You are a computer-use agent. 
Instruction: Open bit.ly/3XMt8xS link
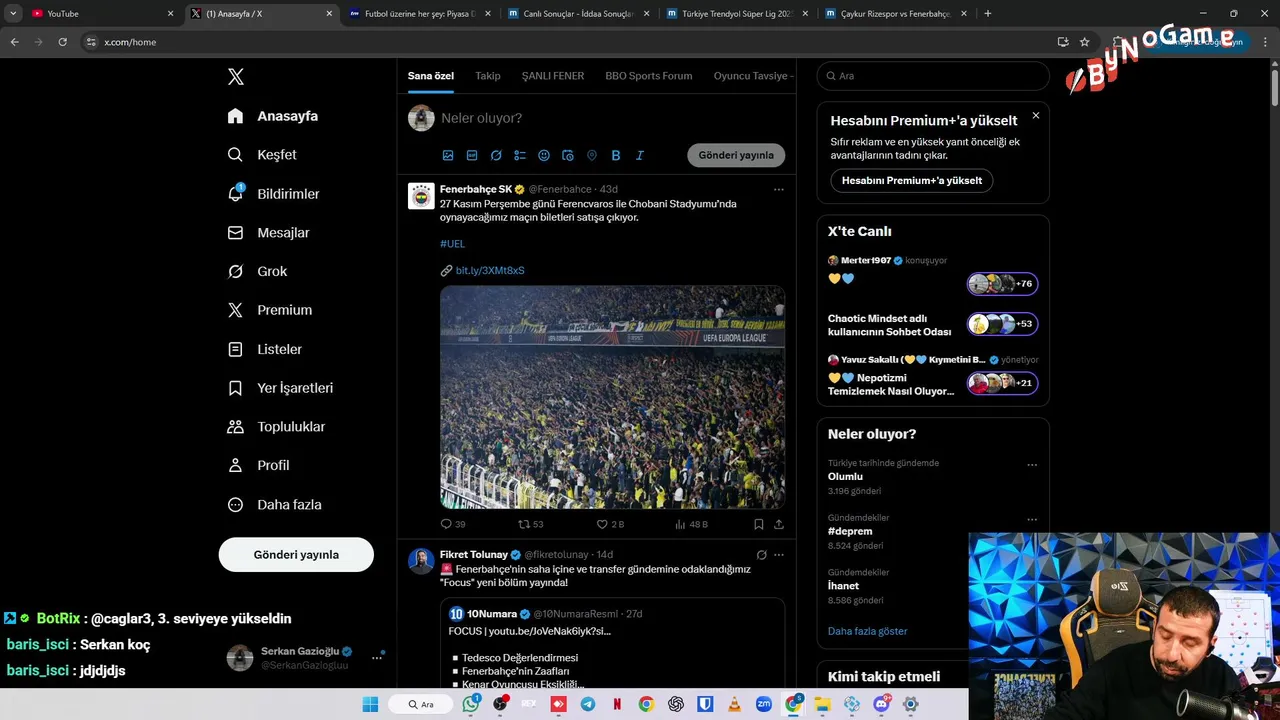(x=490, y=271)
